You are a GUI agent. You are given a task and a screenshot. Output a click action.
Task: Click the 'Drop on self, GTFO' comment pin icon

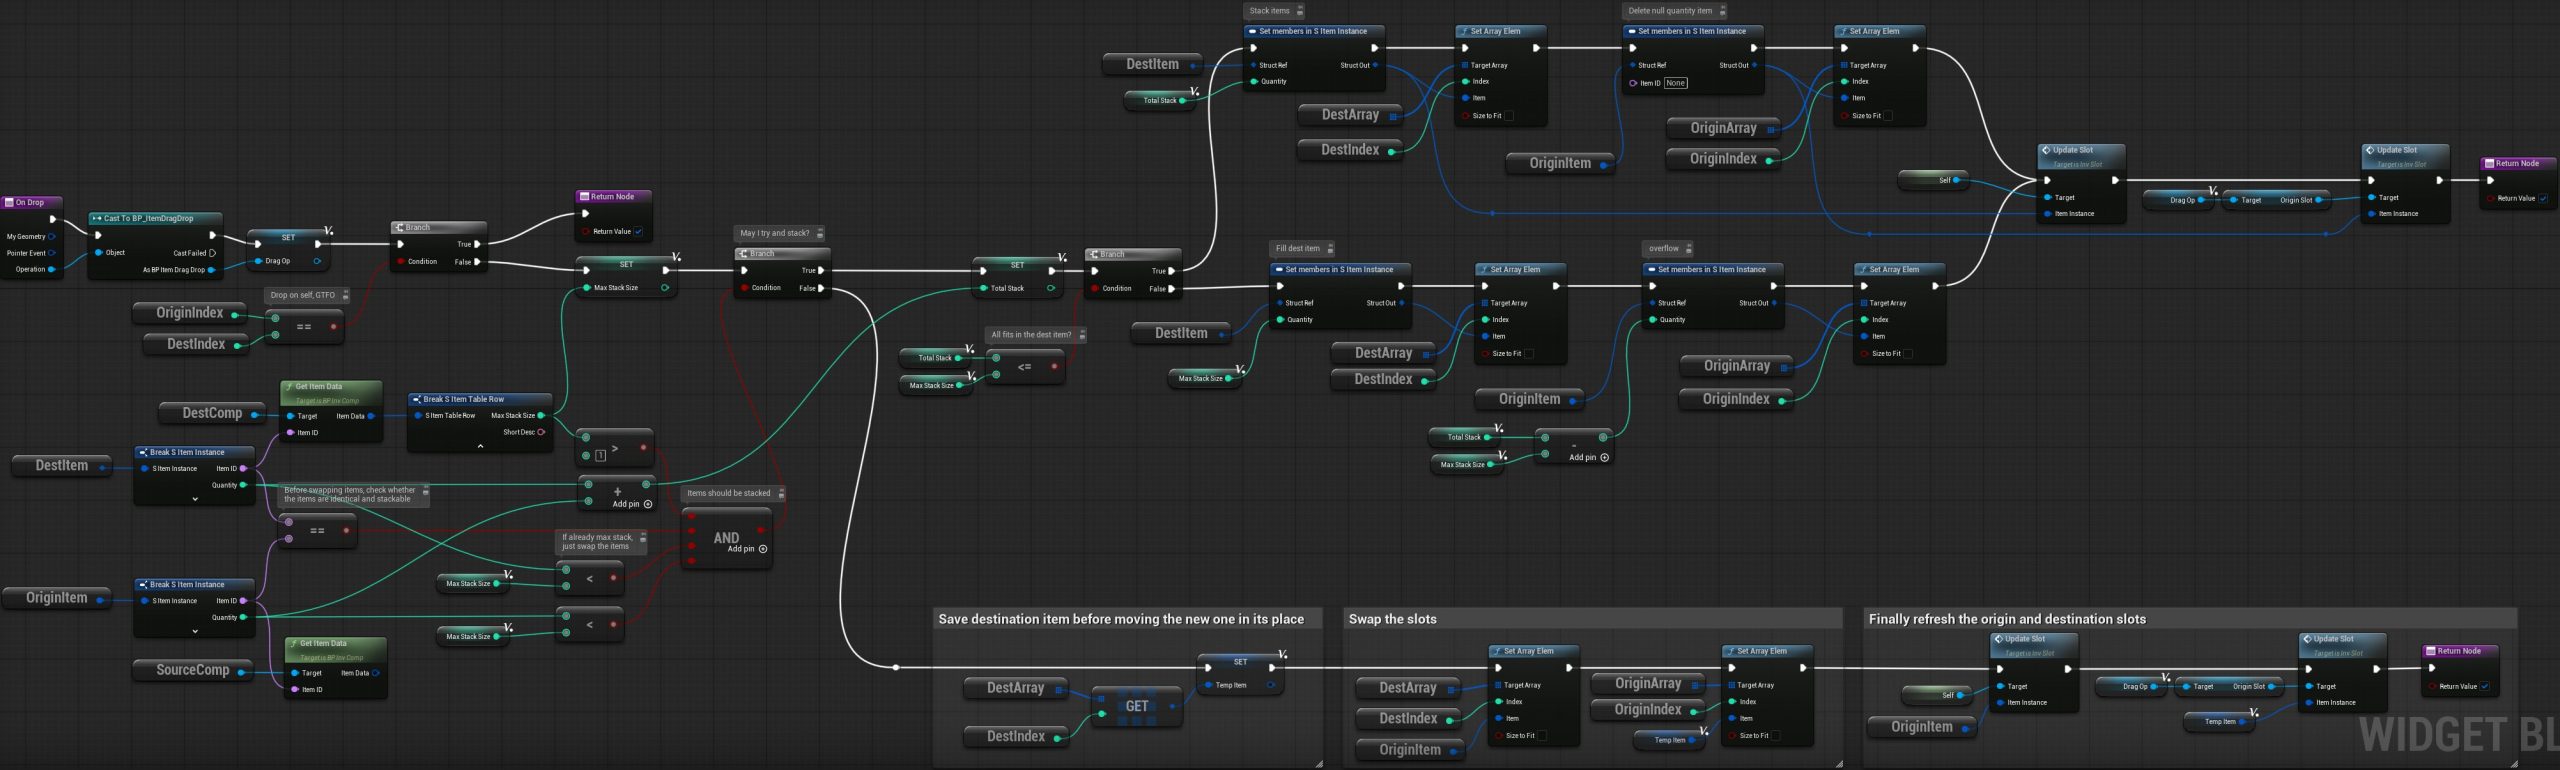pos(346,295)
